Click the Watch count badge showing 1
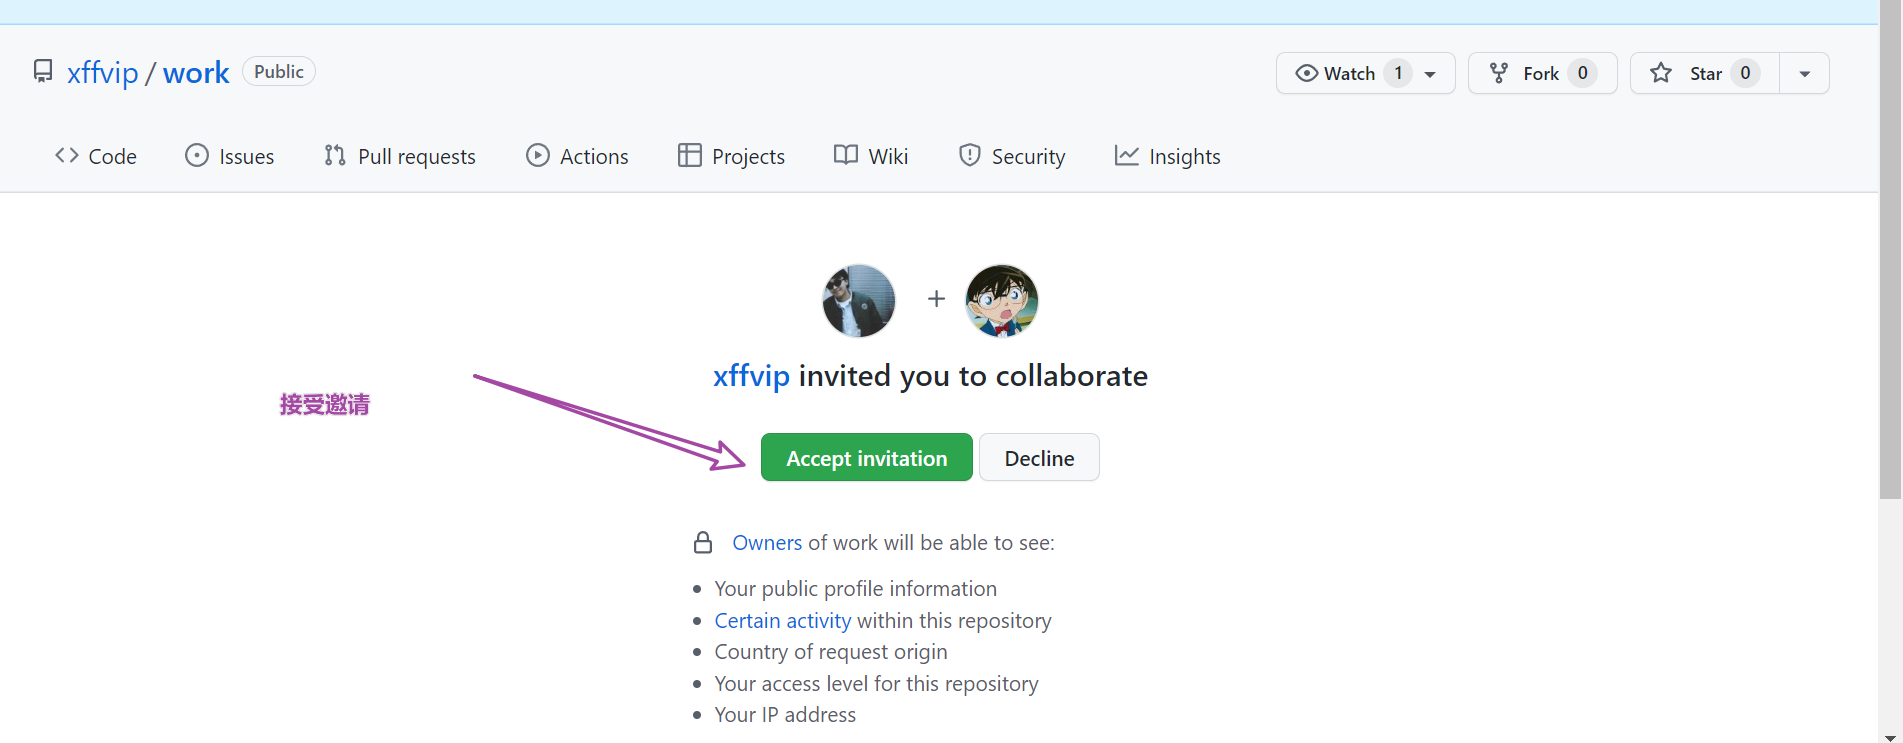This screenshot has width=1903, height=743. click(x=1398, y=73)
